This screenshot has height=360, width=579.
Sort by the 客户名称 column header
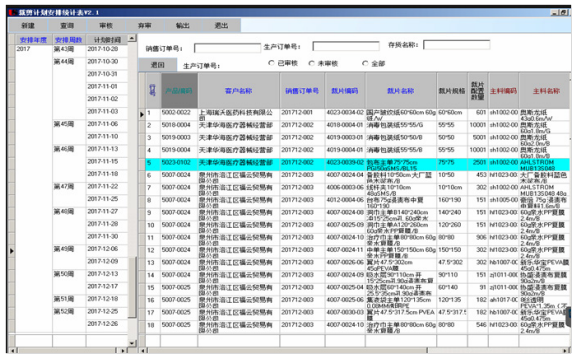pos(239,90)
